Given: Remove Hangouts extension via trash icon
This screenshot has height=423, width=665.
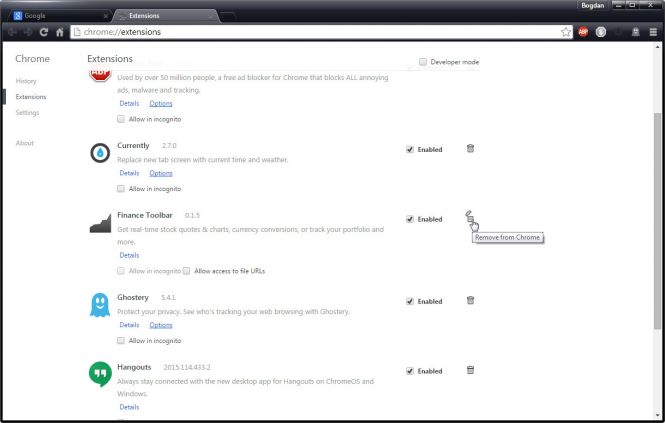Looking at the screenshot, I should pyautogui.click(x=470, y=370).
